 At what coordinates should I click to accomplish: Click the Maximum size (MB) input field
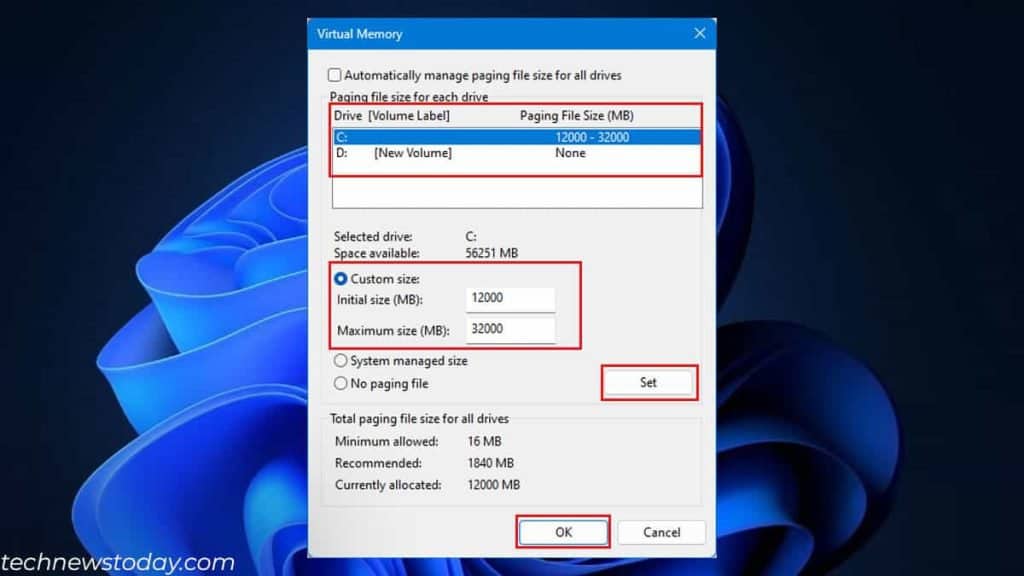coord(510,329)
